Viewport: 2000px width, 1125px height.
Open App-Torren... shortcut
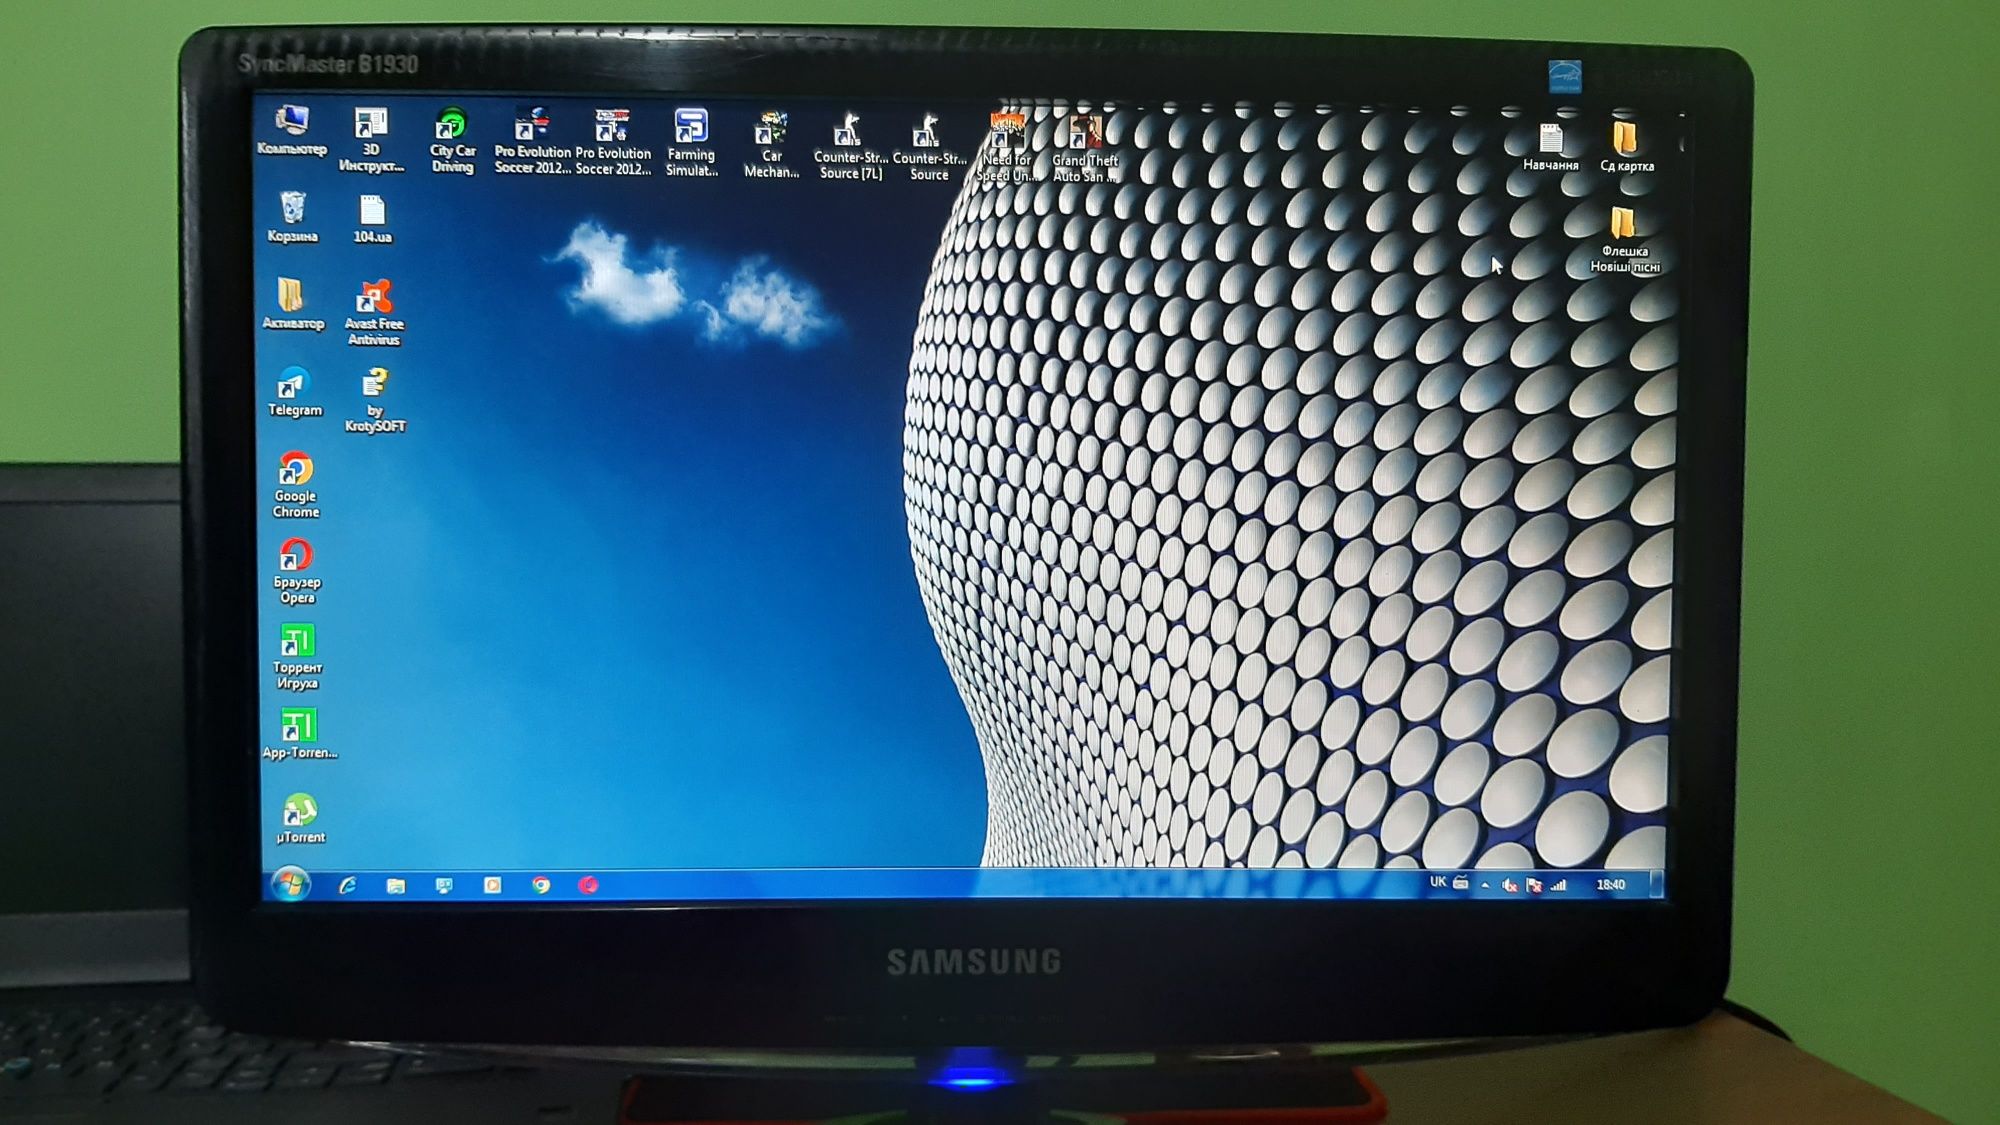tap(299, 735)
